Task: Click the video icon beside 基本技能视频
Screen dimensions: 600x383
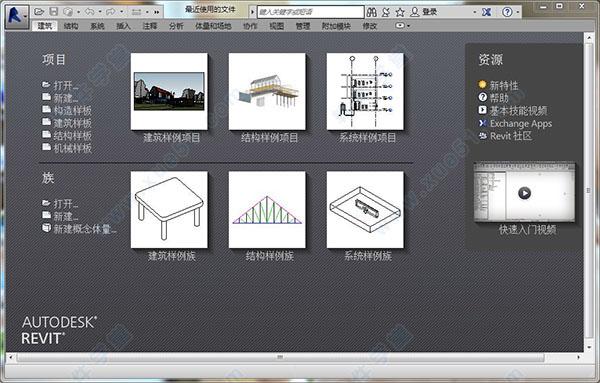Action: coord(482,110)
